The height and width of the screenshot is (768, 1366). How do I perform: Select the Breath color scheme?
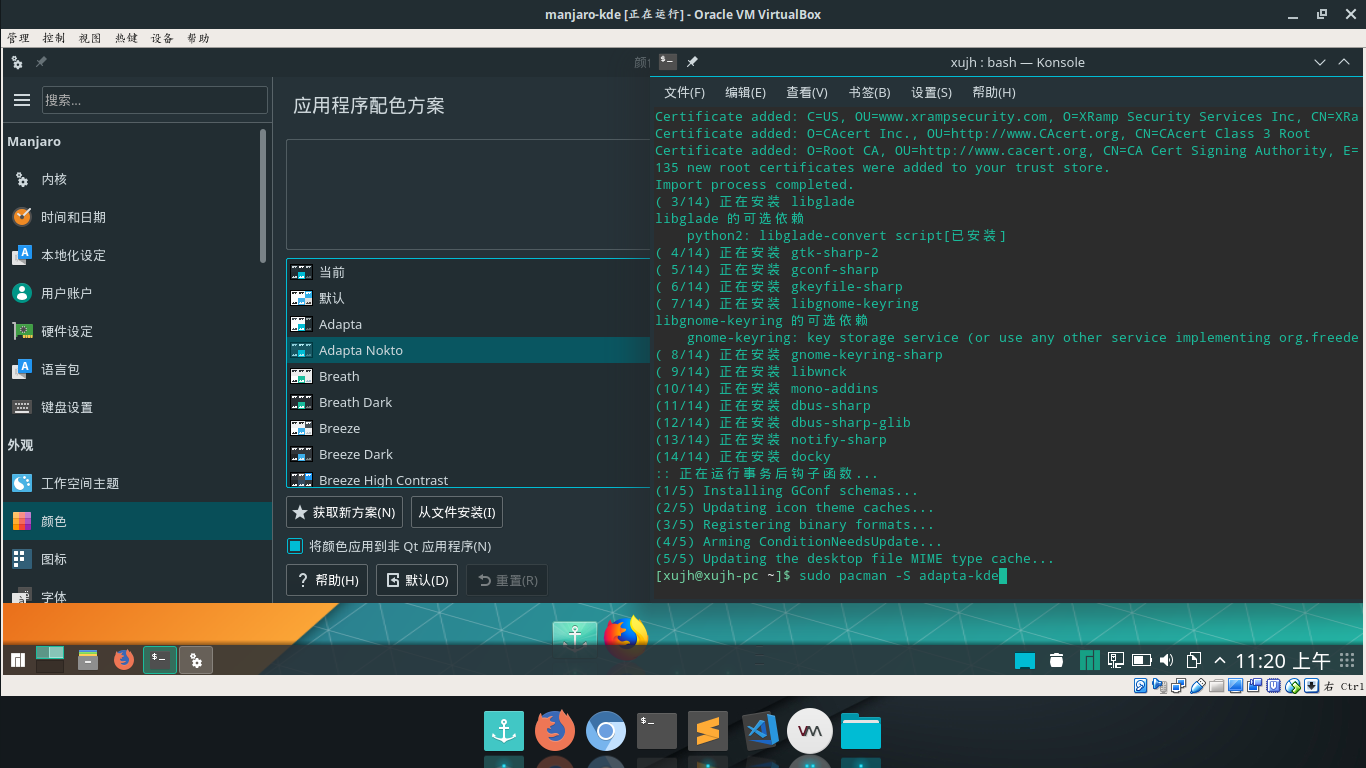[468, 376]
